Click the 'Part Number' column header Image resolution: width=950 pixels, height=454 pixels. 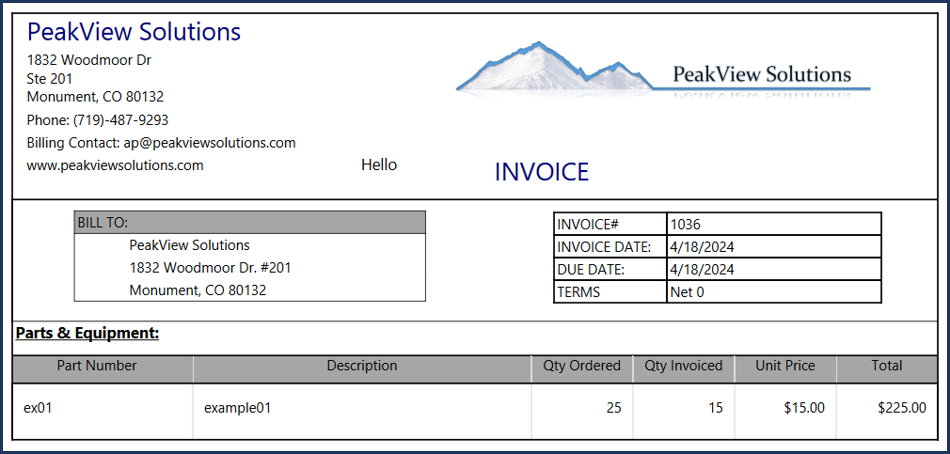click(x=102, y=369)
